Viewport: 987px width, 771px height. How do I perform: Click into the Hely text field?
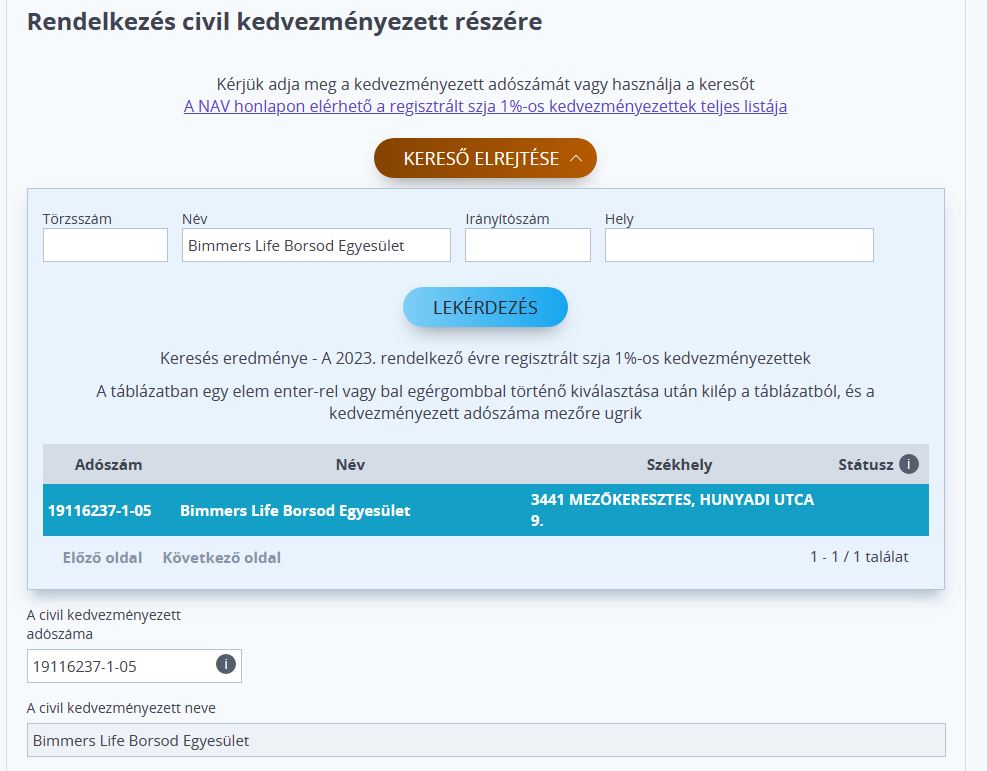pyautogui.click(x=739, y=245)
